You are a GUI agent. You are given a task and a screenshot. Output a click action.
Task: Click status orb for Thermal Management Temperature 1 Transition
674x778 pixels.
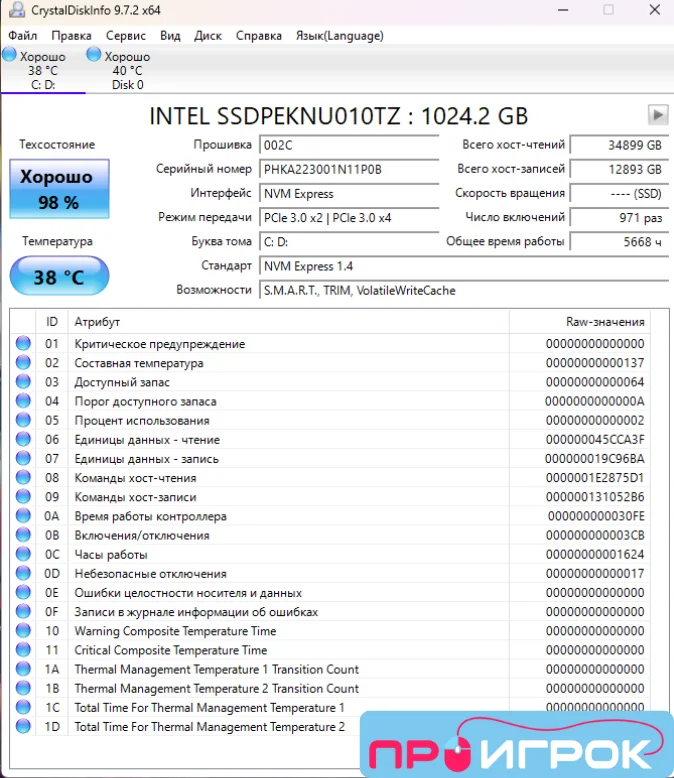[x=23, y=669]
